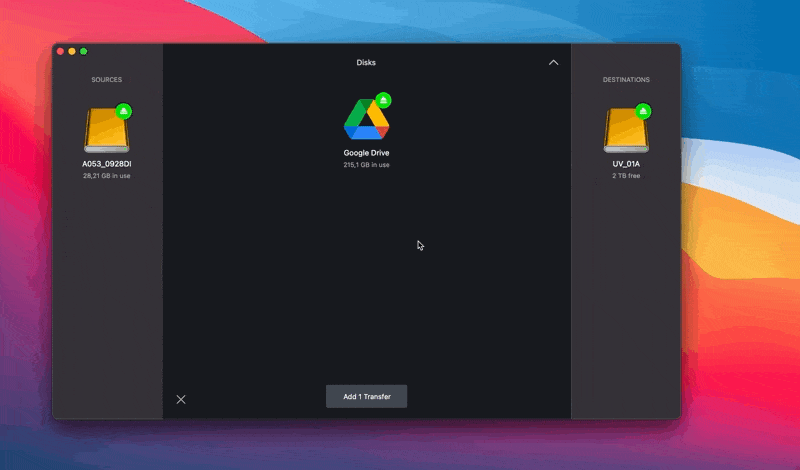Click the 2 TB free label
The height and width of the screenshot is (470, 800).
tap(626, 176)
